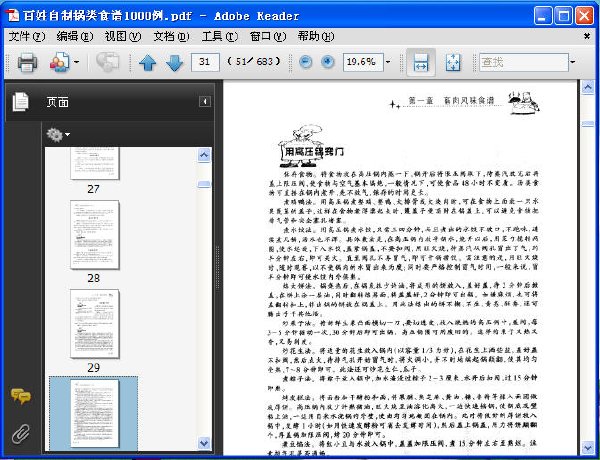The height and width of the screenshot is (460, 600).
Task: Select page thumbnail 27
Action: coord(95,164)
